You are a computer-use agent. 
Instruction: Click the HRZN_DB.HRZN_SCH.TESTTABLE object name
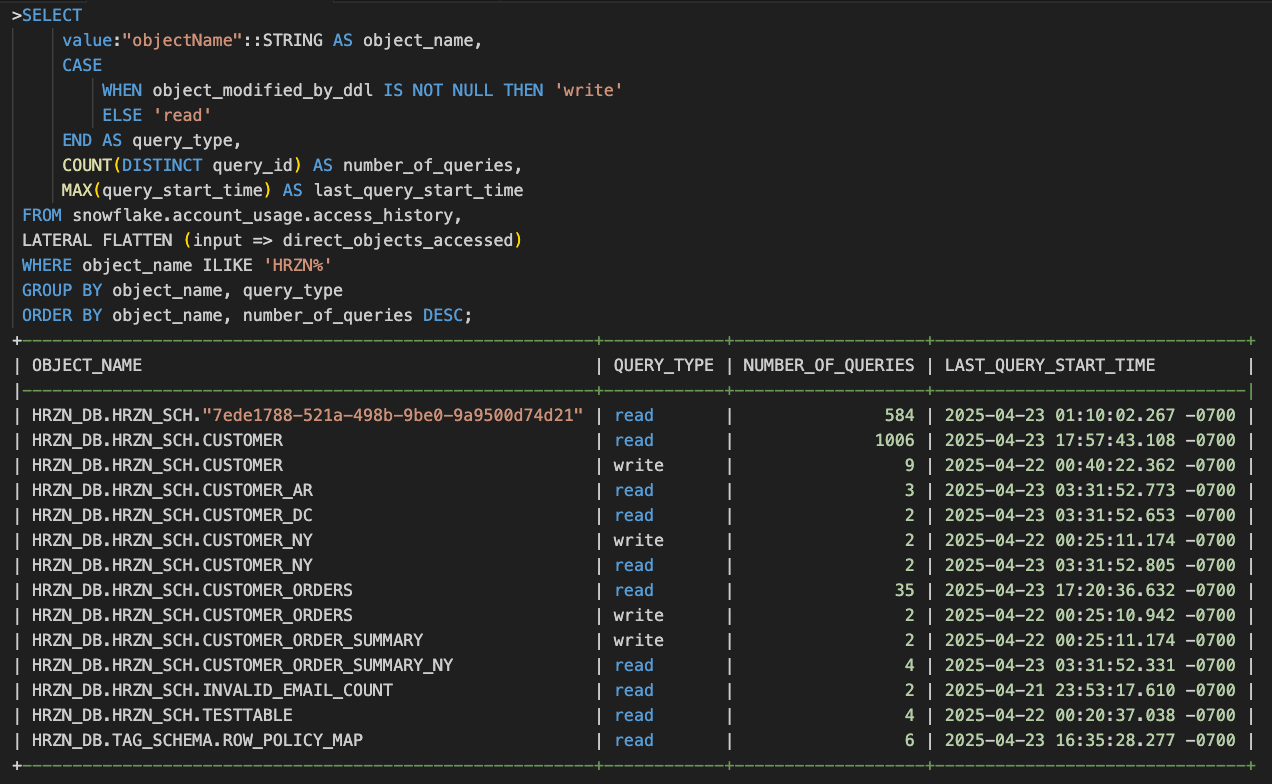(x=162, y=715)
